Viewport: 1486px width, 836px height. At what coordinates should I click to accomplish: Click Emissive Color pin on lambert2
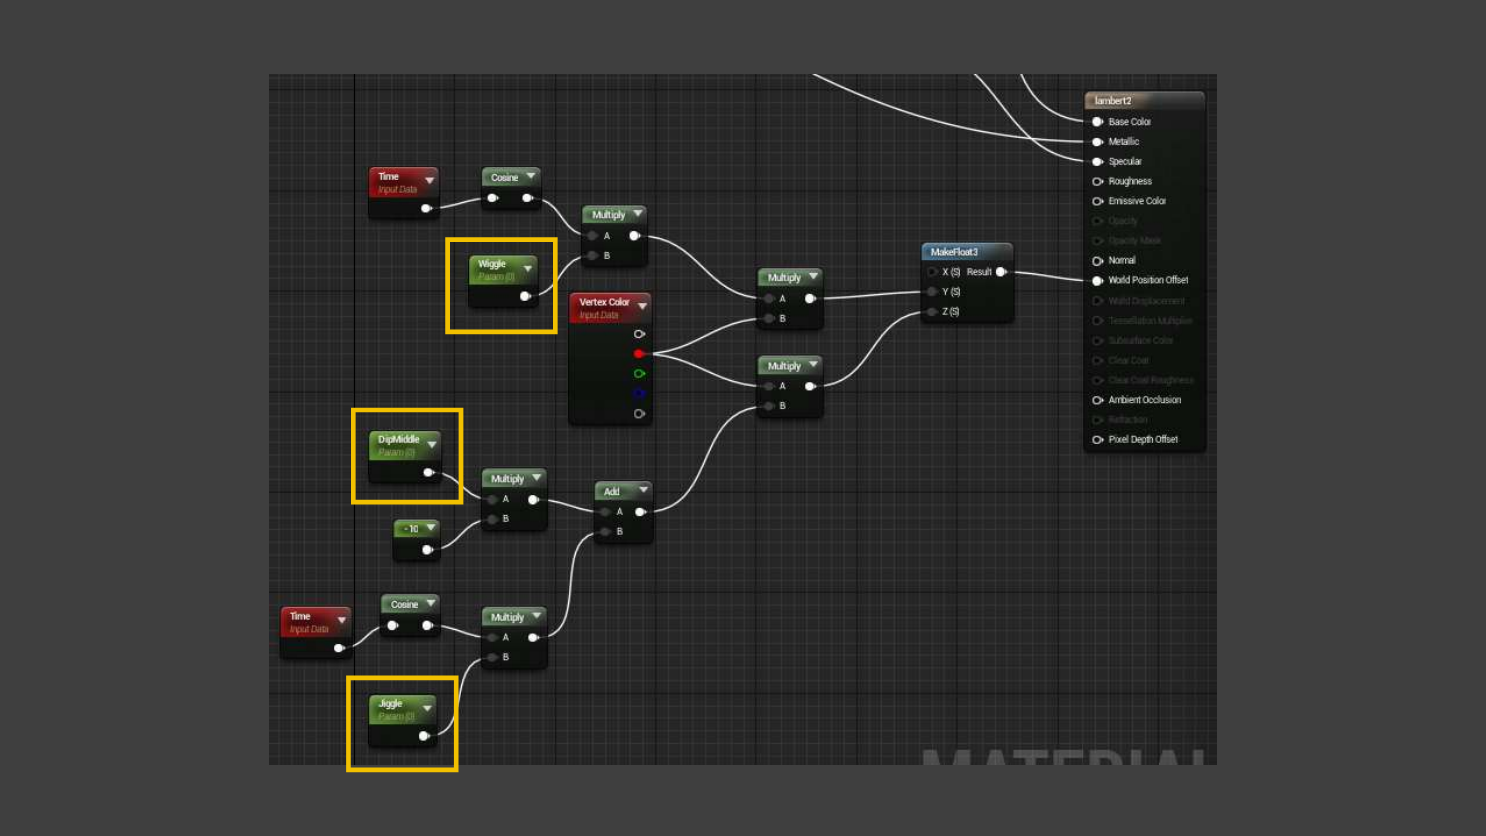pos(1097,201)
